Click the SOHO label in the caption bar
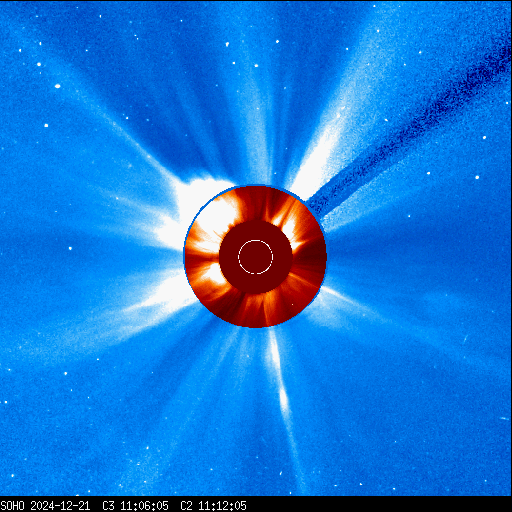Viewport: 512px width, 512px height. coord(12,506)
